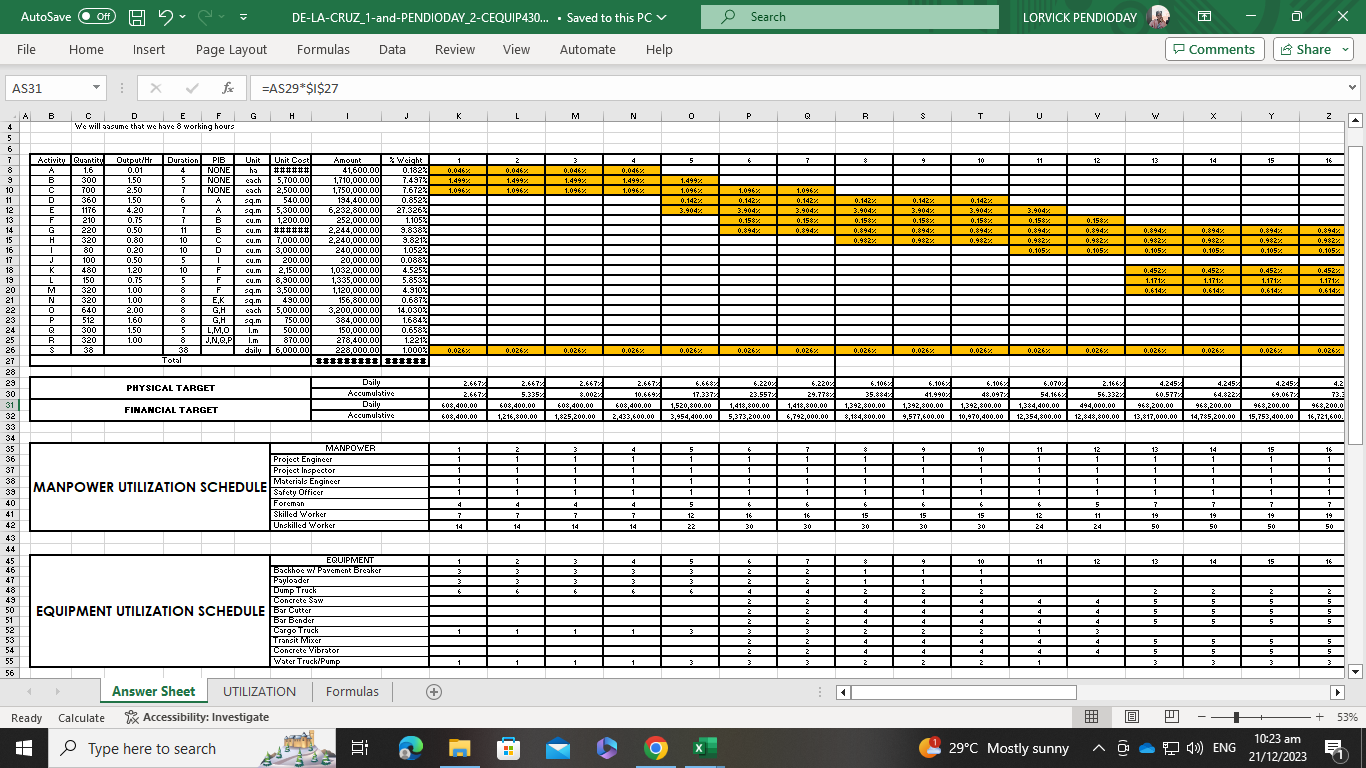Open the File menu tab
This screenshot has height=768, width=1366.
coord(27,49)
